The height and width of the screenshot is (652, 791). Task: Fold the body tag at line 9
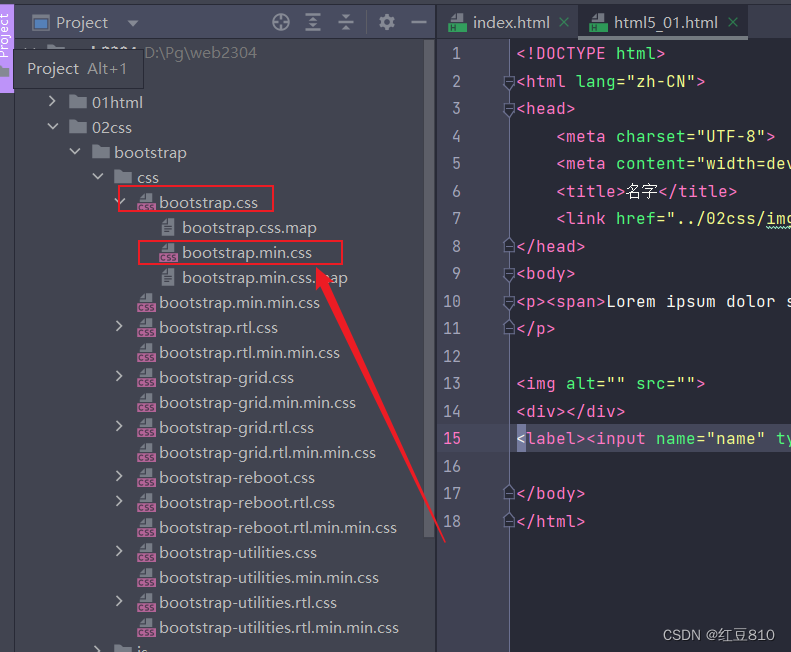coord(509,274)
